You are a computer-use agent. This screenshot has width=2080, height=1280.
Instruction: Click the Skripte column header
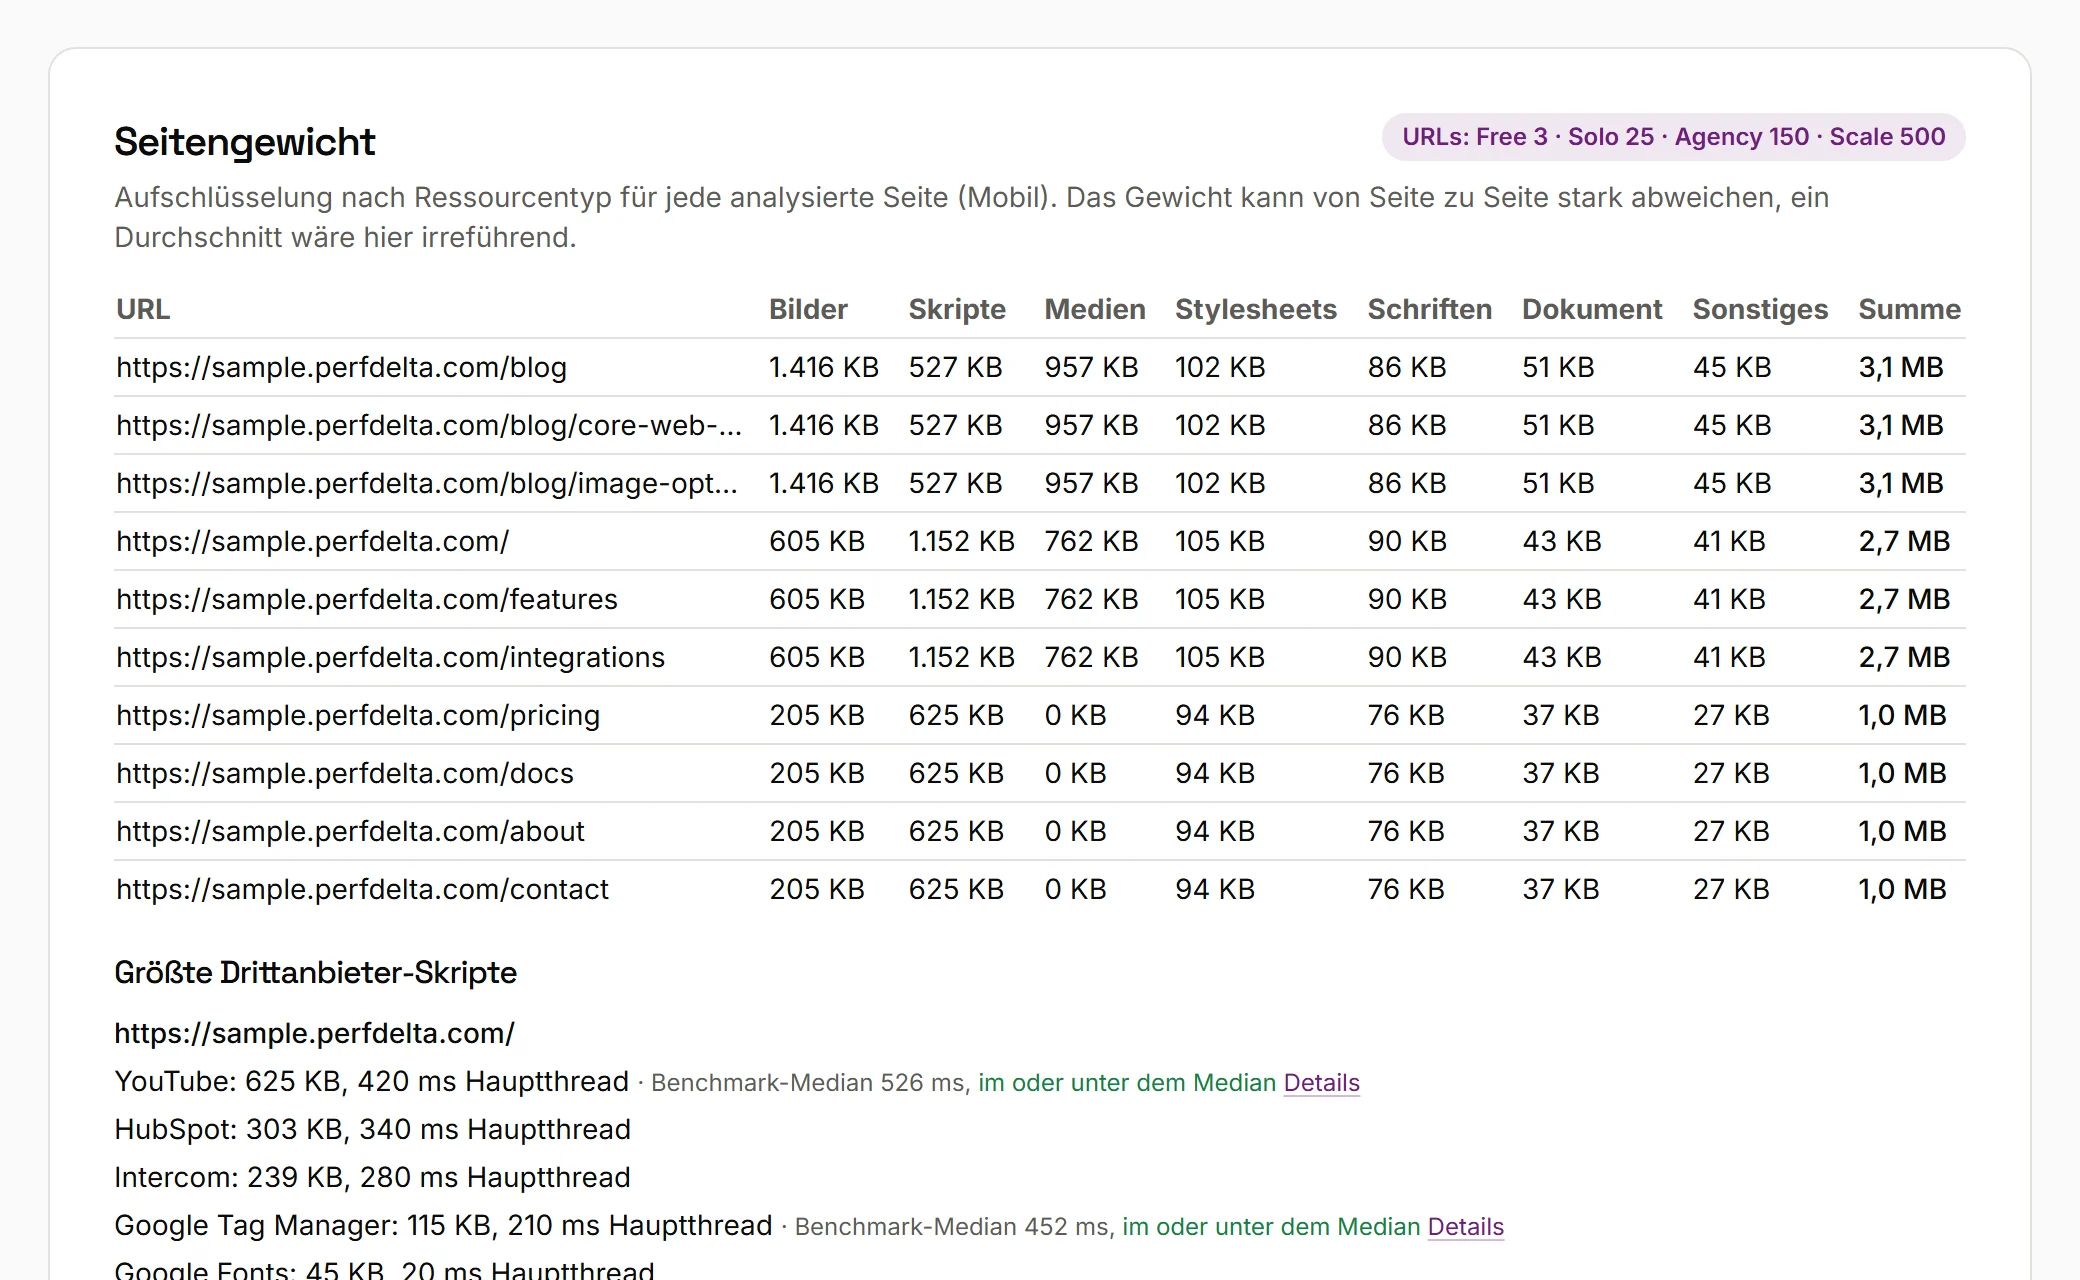pos(957,309)
